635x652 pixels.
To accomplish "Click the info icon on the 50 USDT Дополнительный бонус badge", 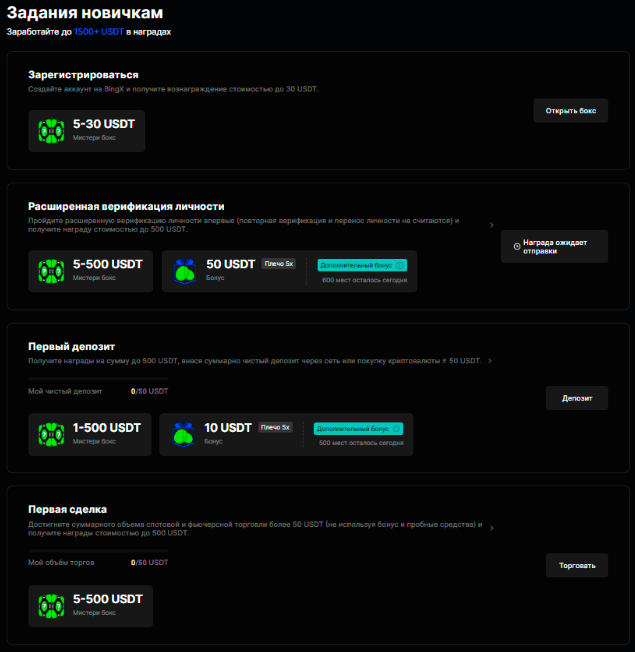I will (x=400, y=265).
